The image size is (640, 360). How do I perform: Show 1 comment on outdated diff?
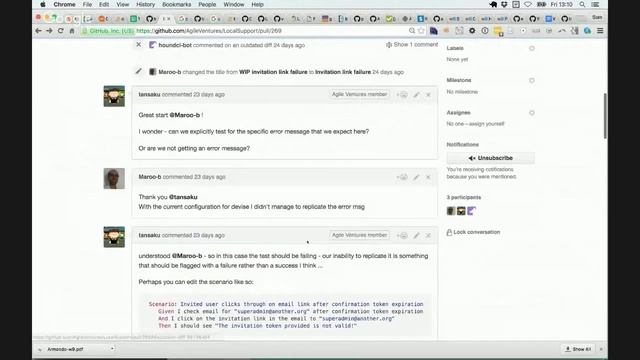412,44
